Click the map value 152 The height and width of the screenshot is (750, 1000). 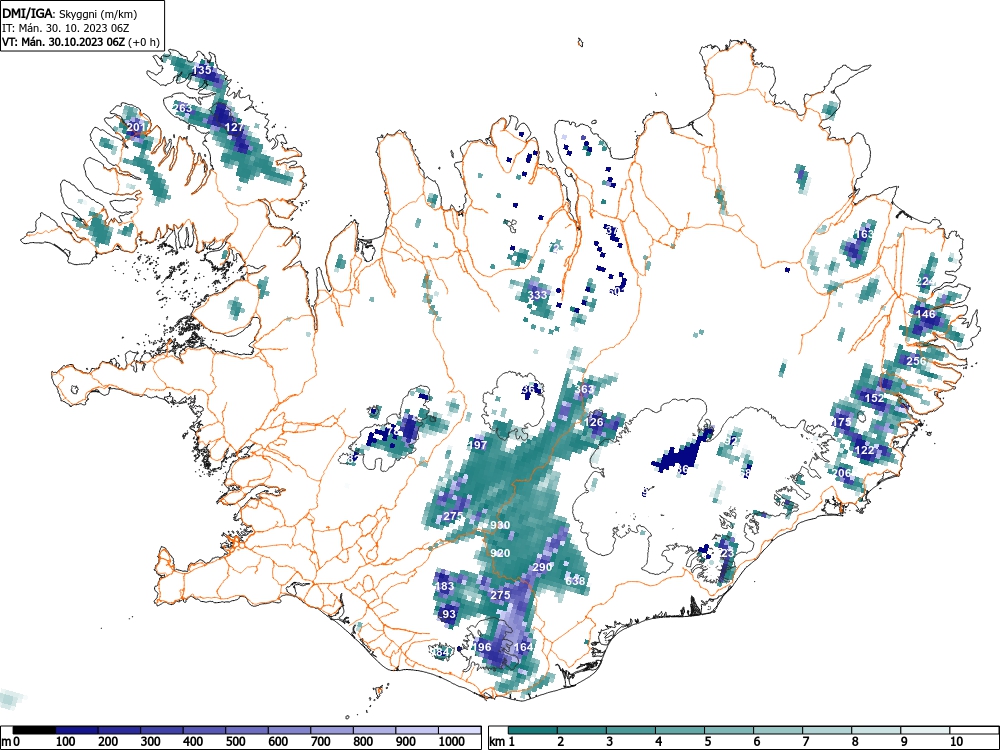pos(874,398)
